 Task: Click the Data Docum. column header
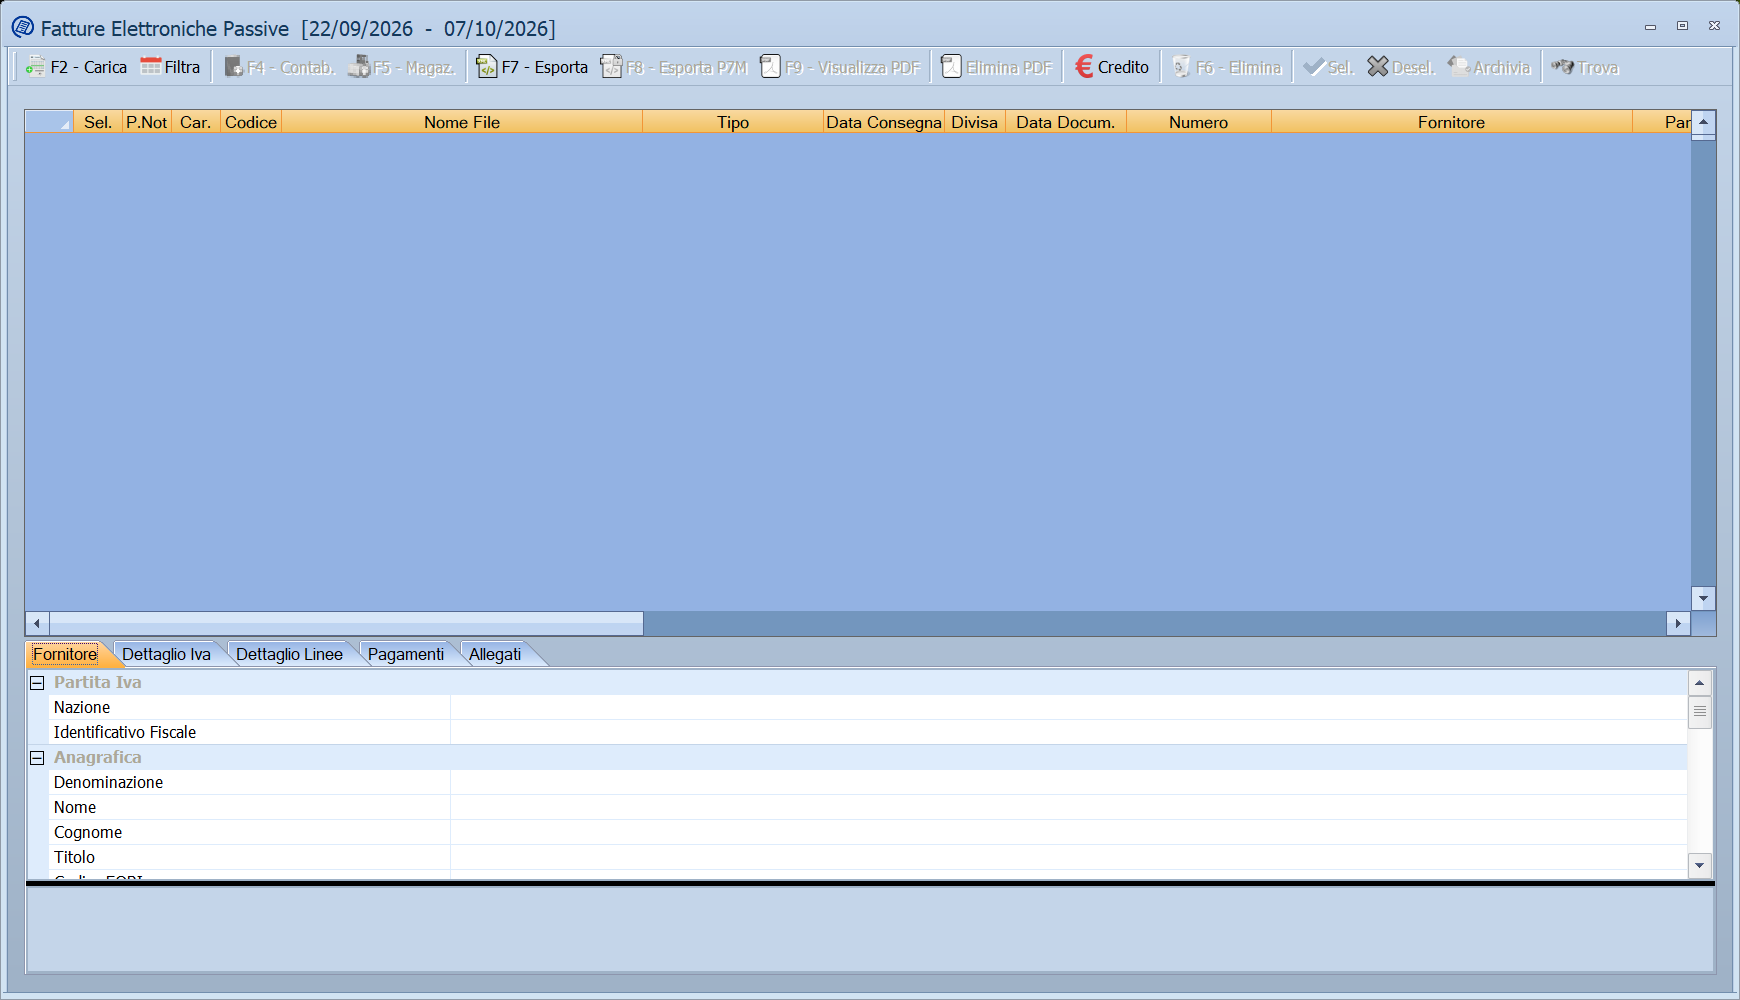point(1066,122)
